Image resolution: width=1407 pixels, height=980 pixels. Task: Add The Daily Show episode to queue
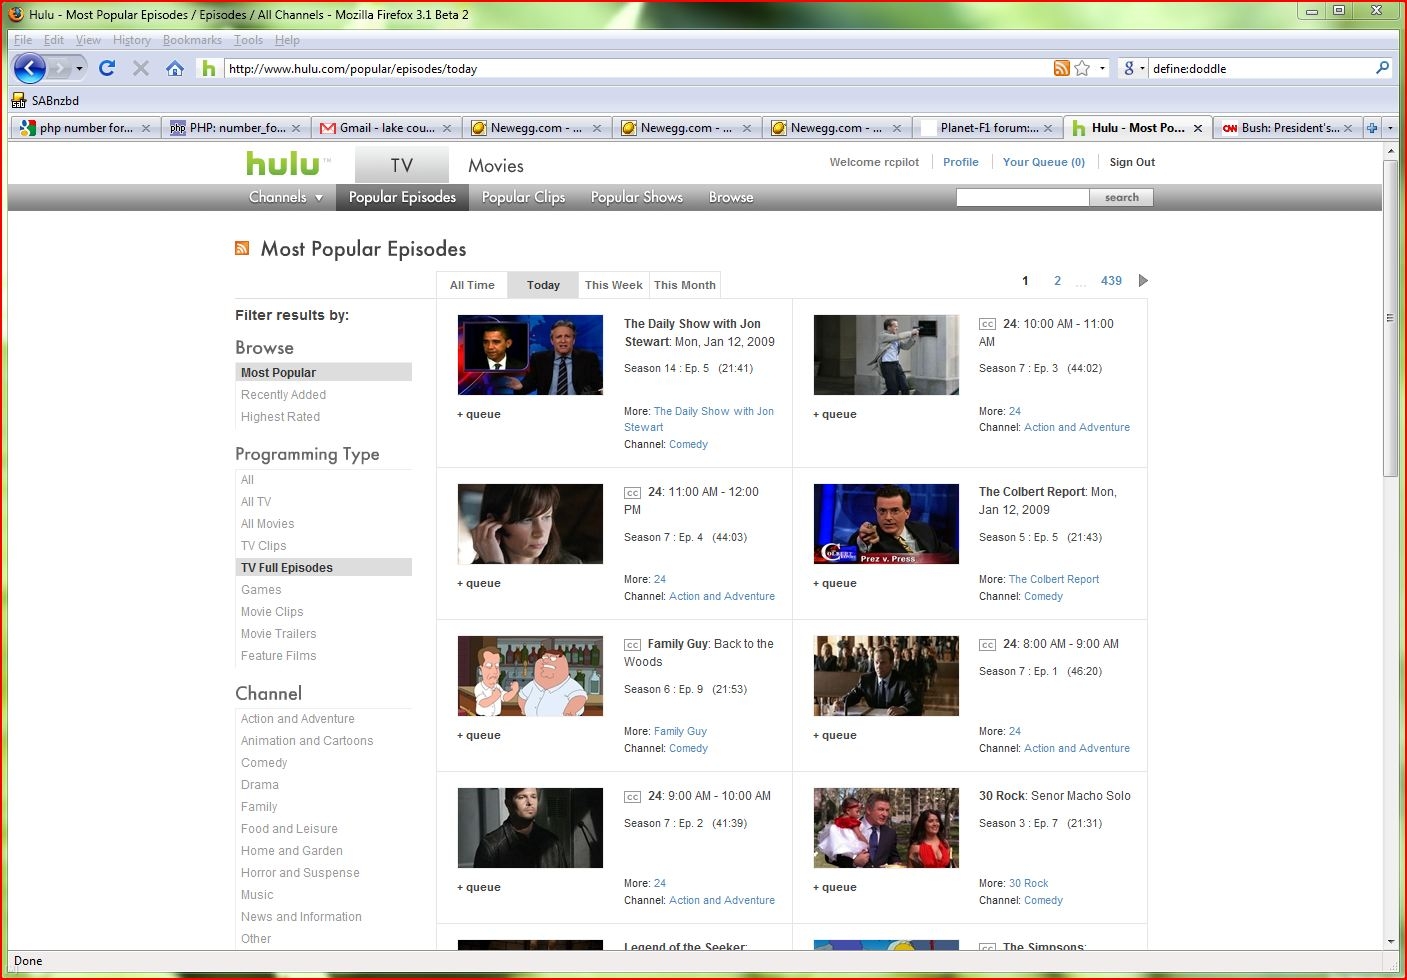point(479,414)
